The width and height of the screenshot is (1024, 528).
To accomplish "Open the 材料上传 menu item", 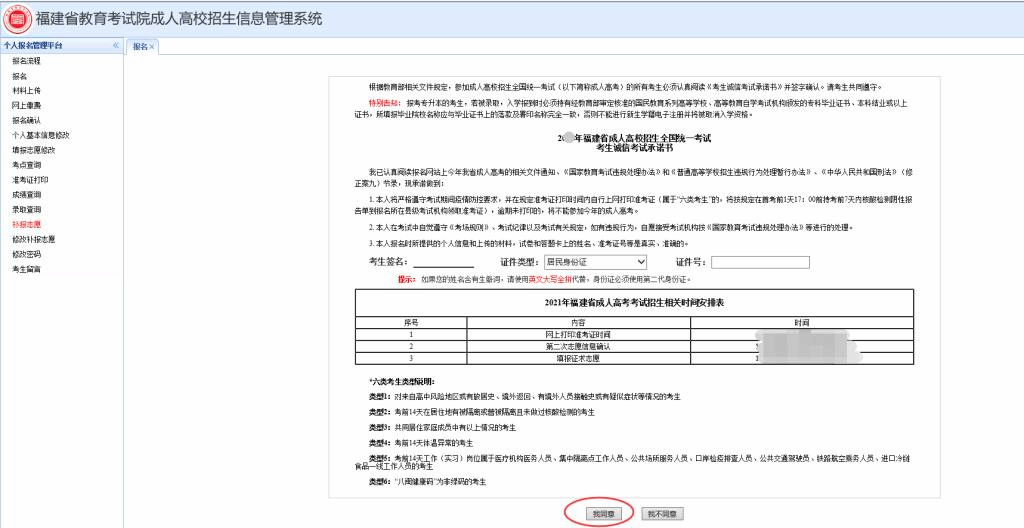I will (x=26, y=91).
